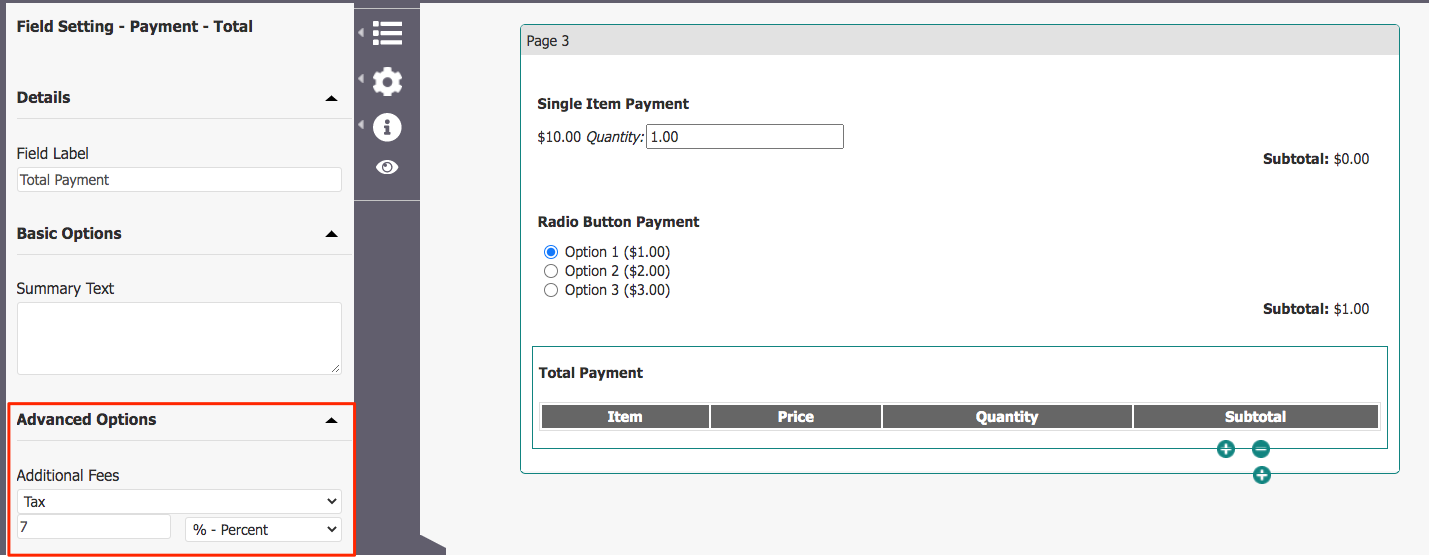Select Option 1 ($1.00) radio button
This screenshot has height=557, width=1429.
pos(550,252)
